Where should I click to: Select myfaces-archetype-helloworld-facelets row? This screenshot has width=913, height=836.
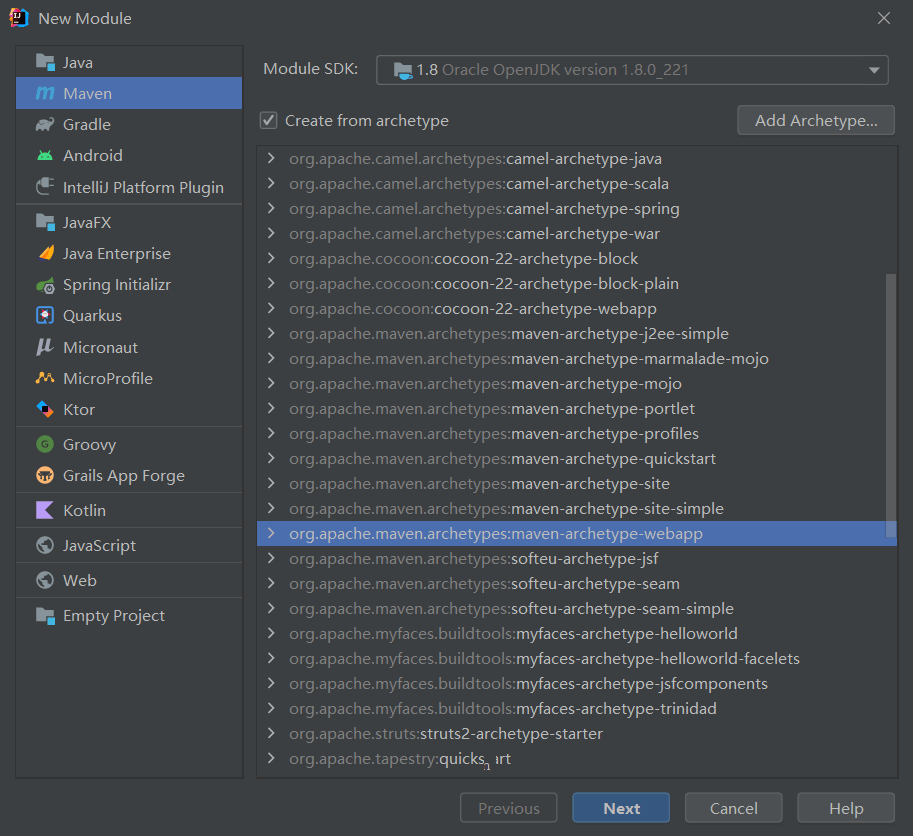[576, 658]
